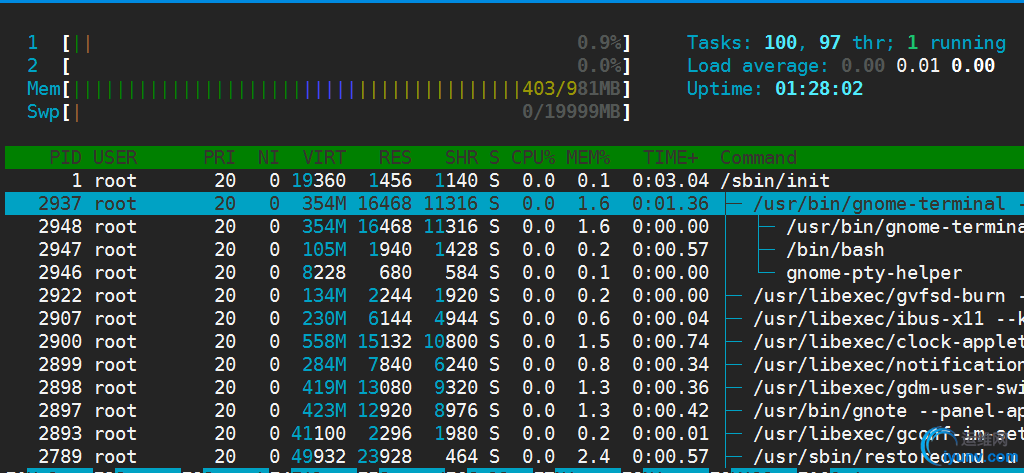Click the Uptime 01:28:02 readout
The image size is (1024, 473).
[775, 89]
